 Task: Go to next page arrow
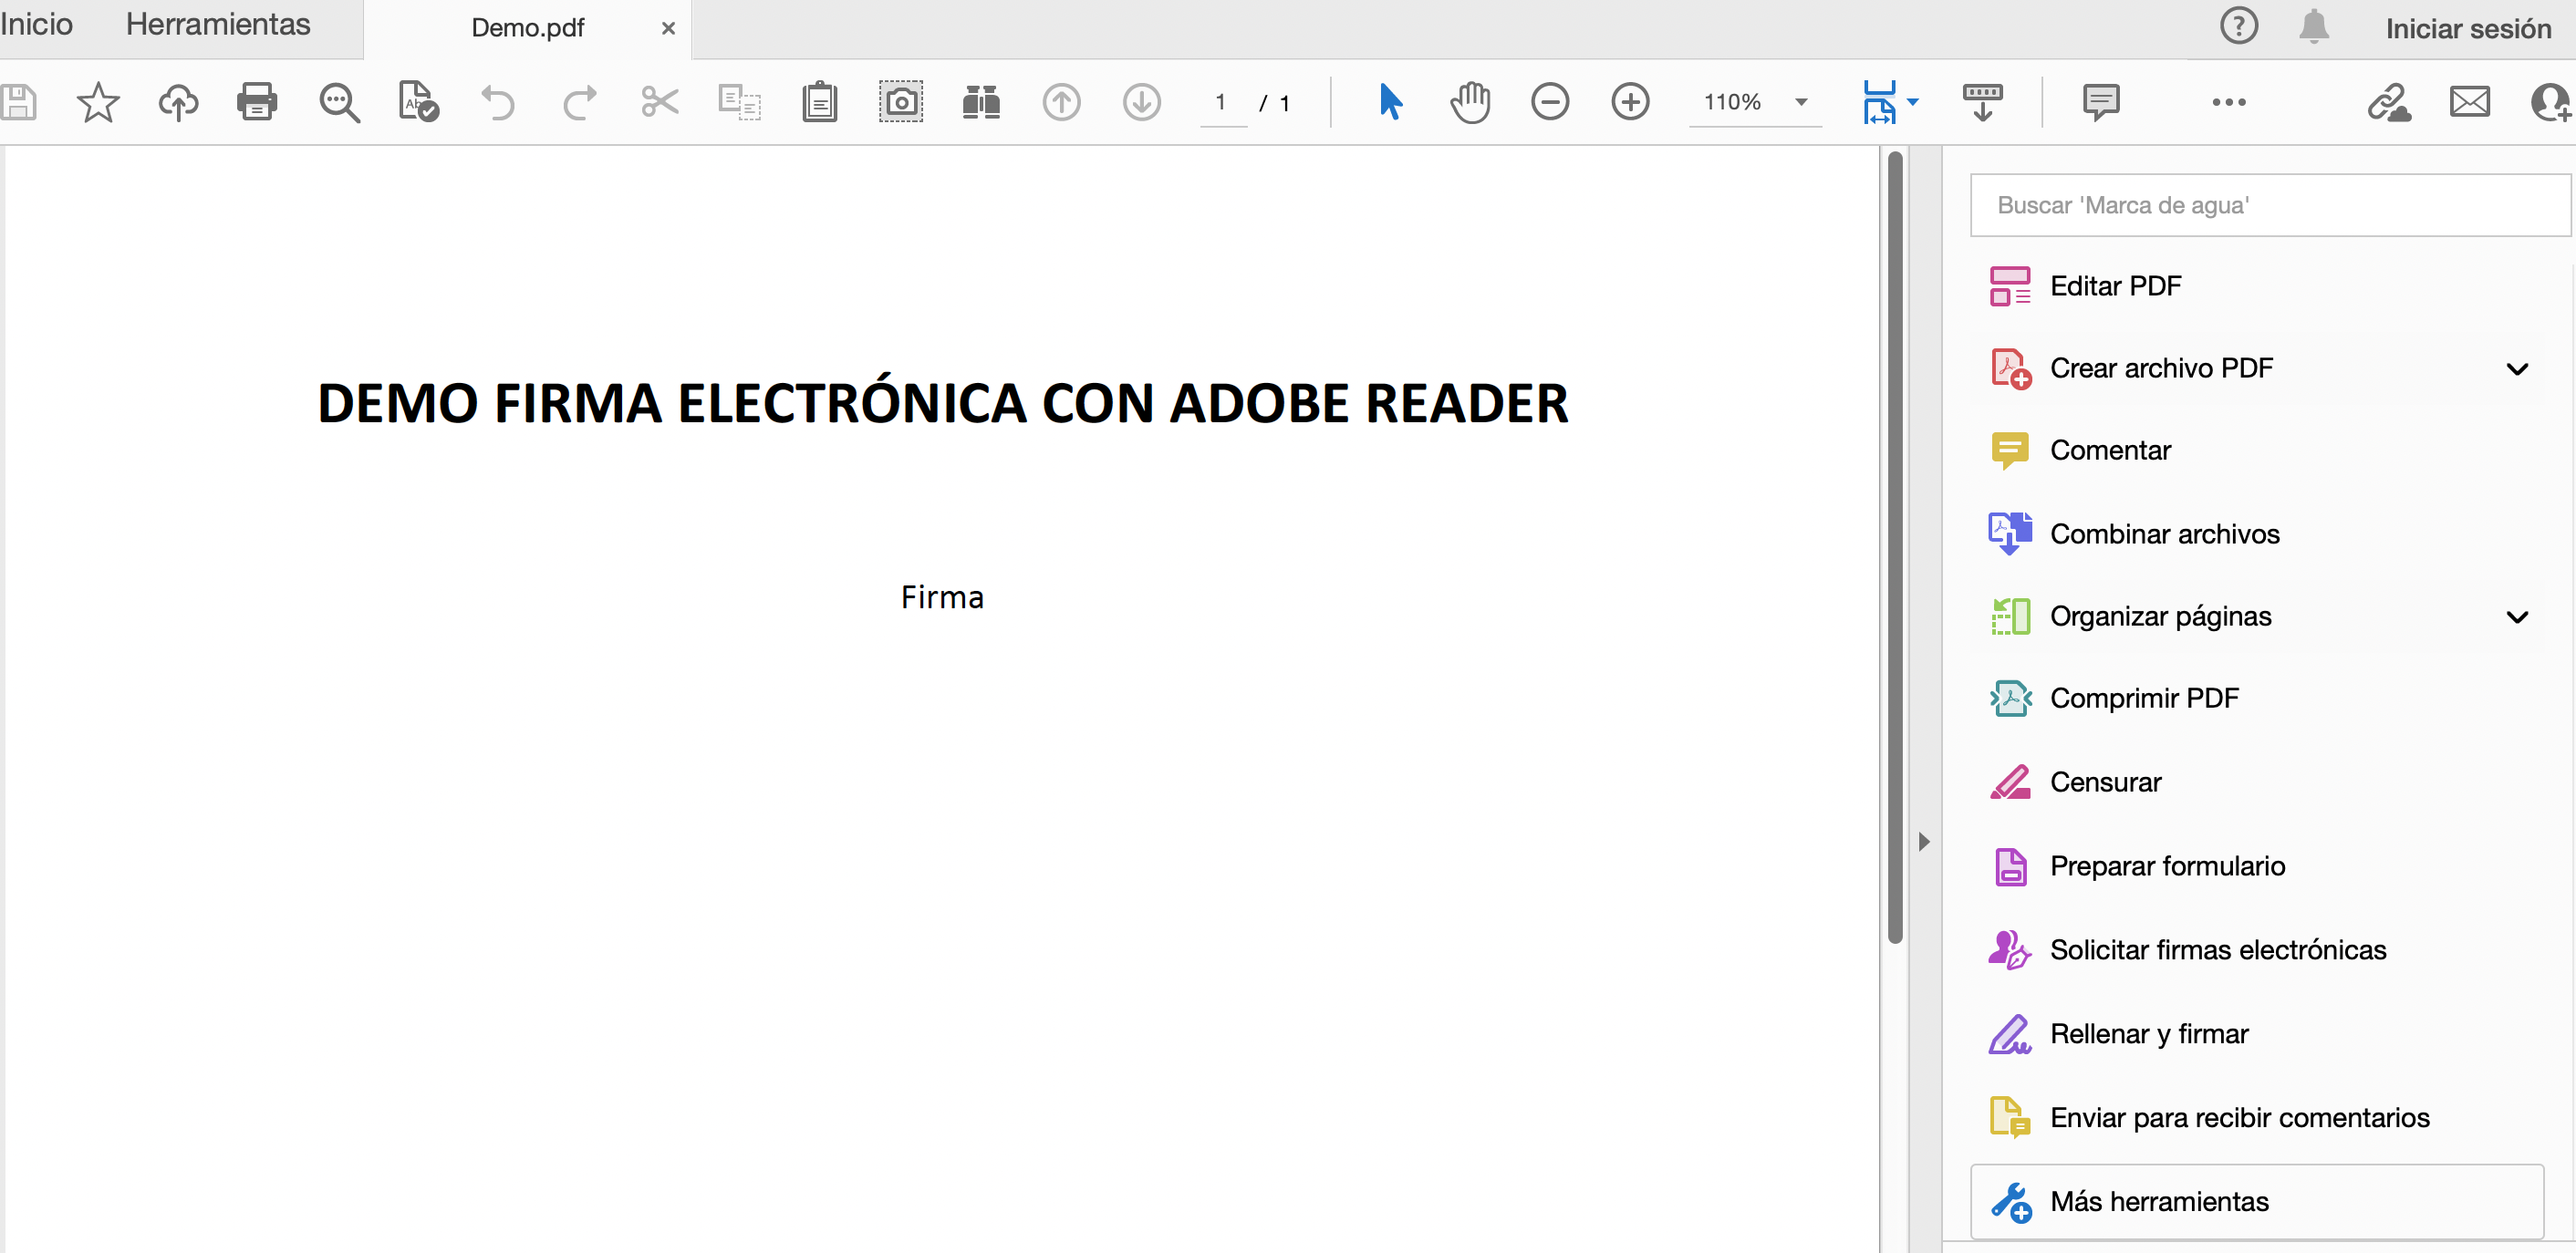click(1142, 102)
